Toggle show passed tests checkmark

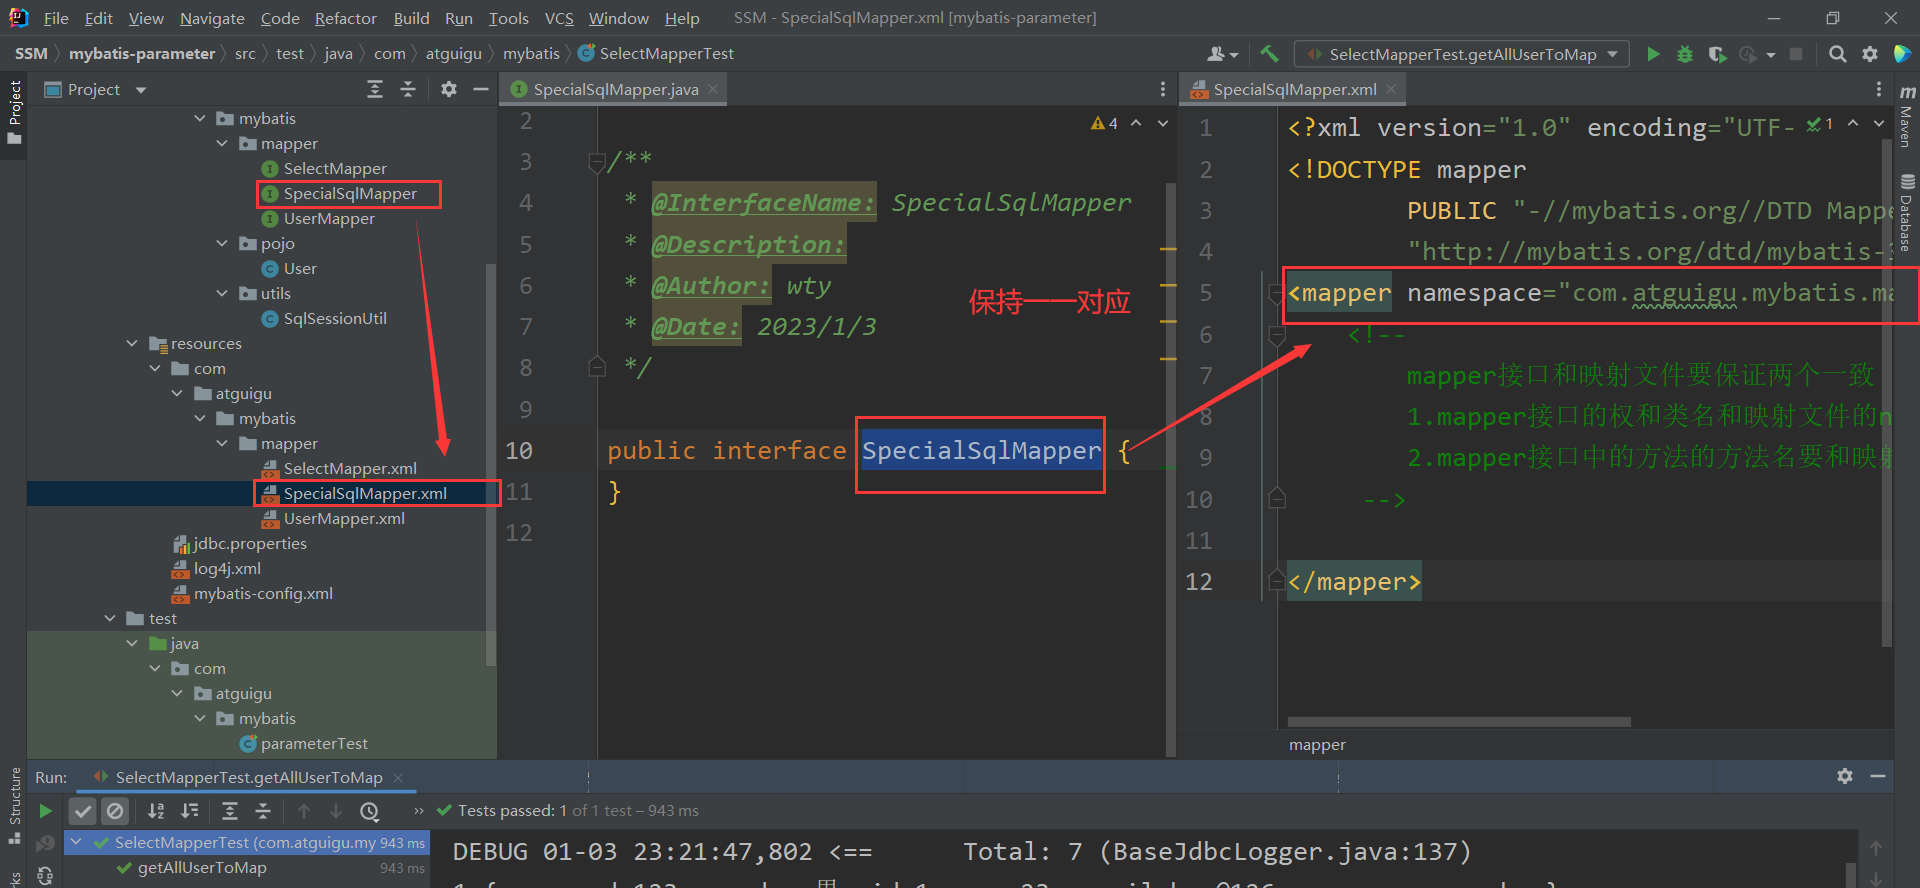point(83,811)
